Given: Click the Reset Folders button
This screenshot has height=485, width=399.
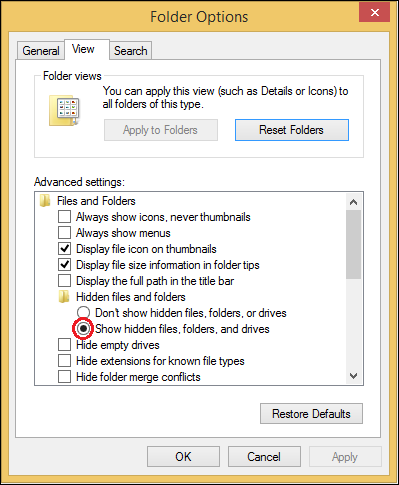Looking at the screenshot, I should coord(292,130).
